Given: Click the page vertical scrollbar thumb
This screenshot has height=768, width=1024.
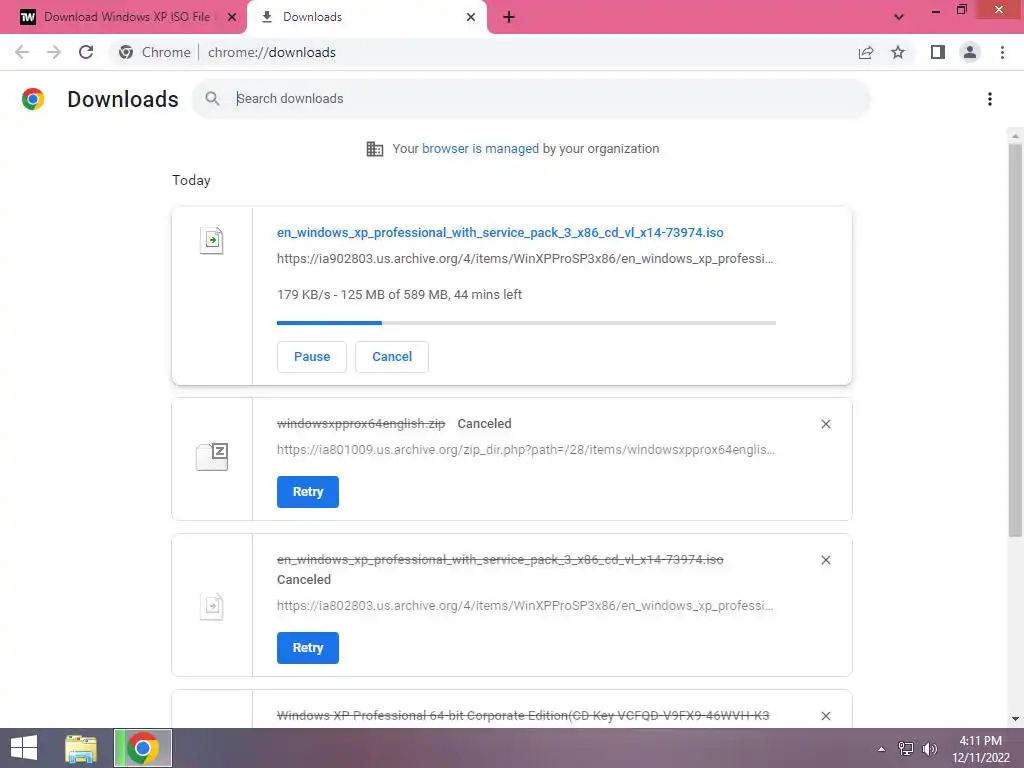Looking at the screenshot, I should [1015, 340].
